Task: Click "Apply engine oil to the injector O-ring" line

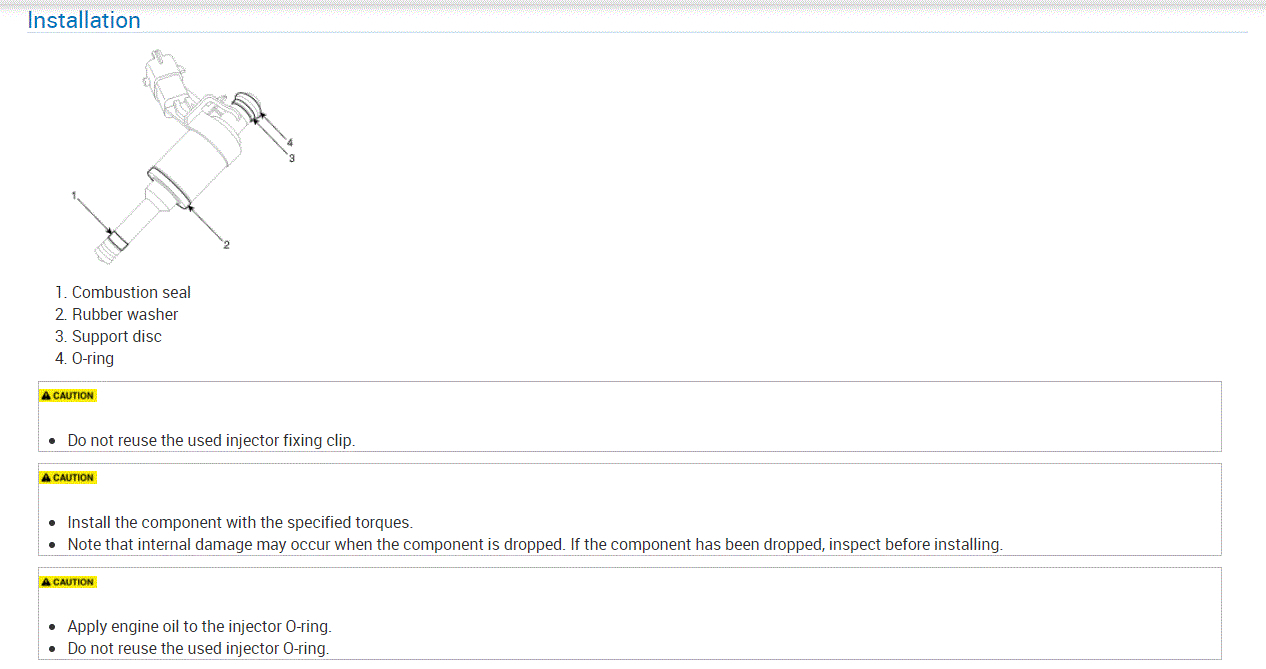Action: pyautogui.click(x=199, y=627)
